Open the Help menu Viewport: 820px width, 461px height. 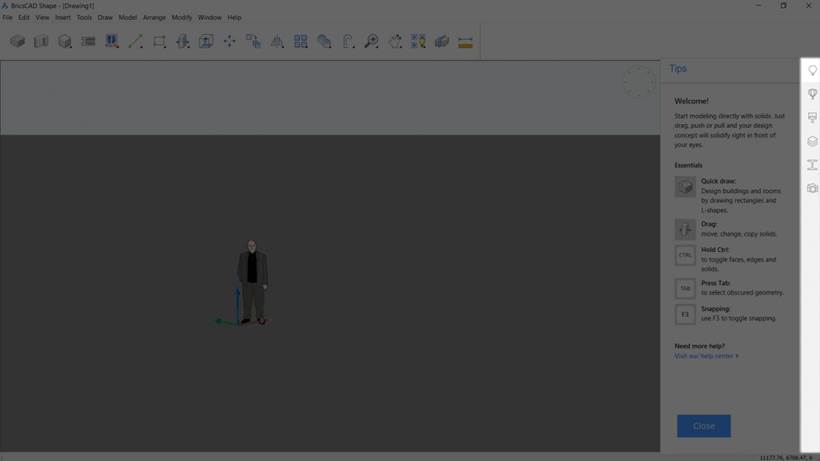(x=234, y=17)
